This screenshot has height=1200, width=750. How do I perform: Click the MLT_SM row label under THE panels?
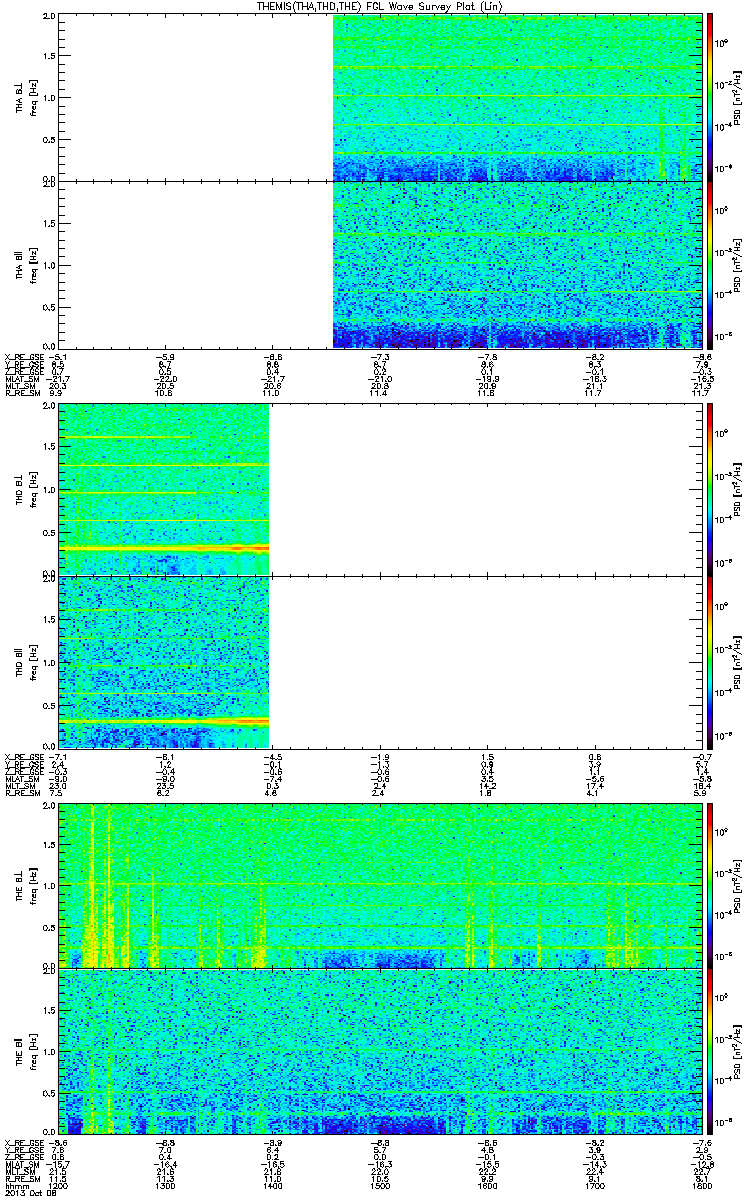pos(19,1174)
